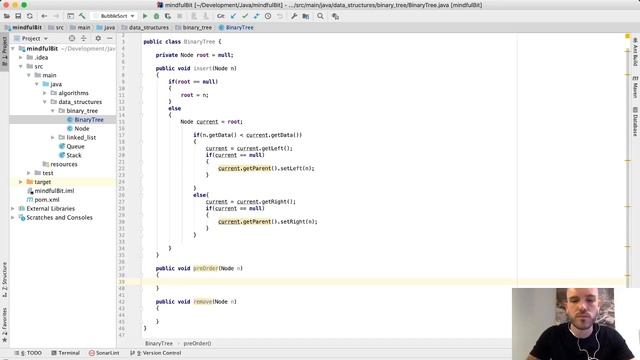
Task: Open the Terminal tool window
Action: [65, 353]
